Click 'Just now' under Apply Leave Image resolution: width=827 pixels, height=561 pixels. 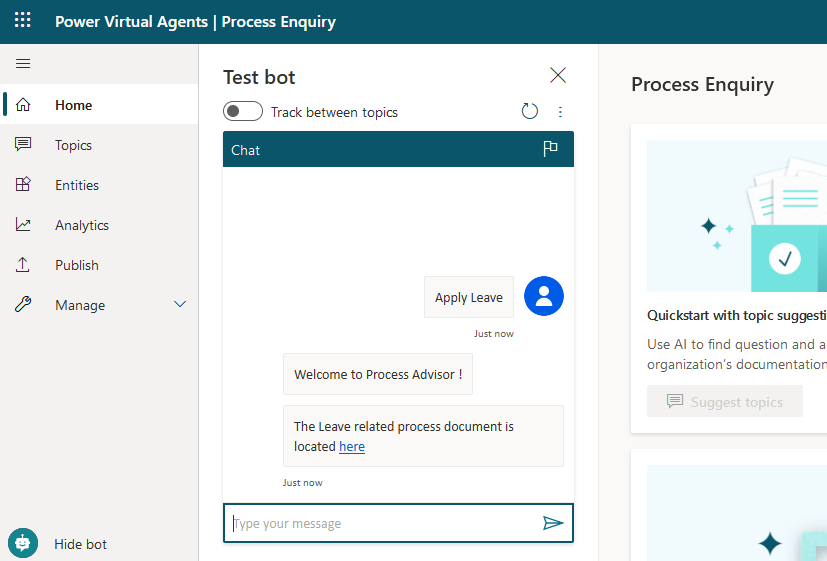coord(494,333)
